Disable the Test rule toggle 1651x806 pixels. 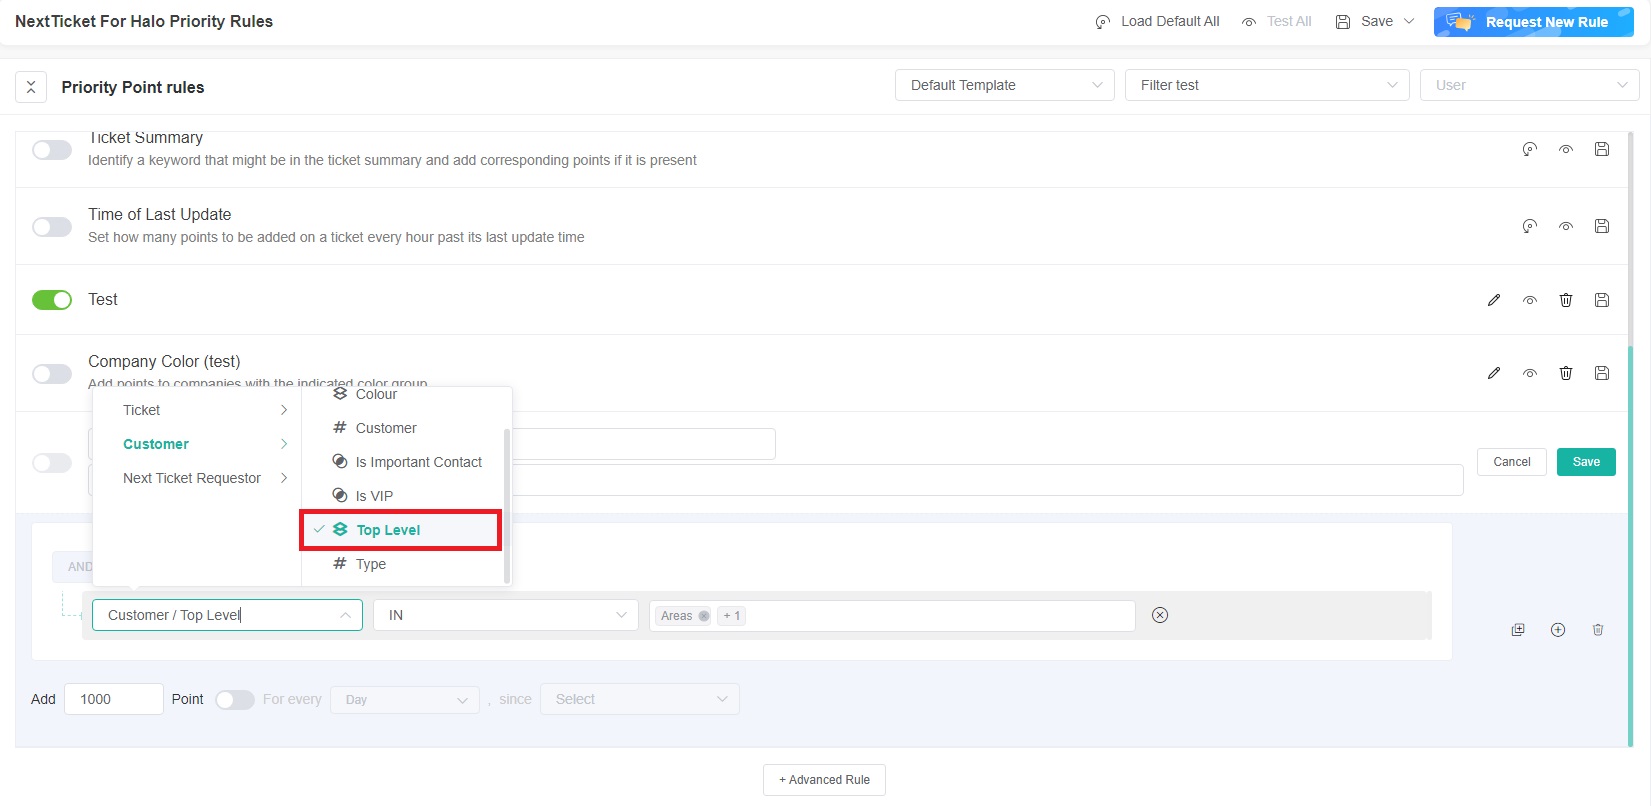pyautogui.click(x=52, y=300)
